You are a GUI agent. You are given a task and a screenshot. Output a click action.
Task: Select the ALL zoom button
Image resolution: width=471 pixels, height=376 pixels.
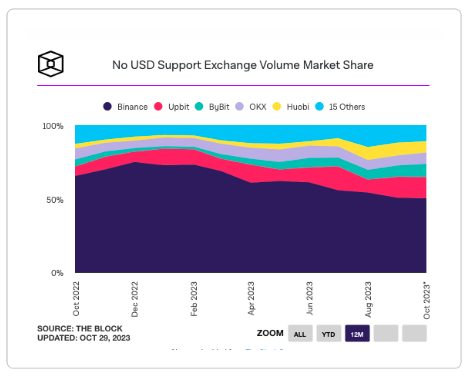point(300,334)
